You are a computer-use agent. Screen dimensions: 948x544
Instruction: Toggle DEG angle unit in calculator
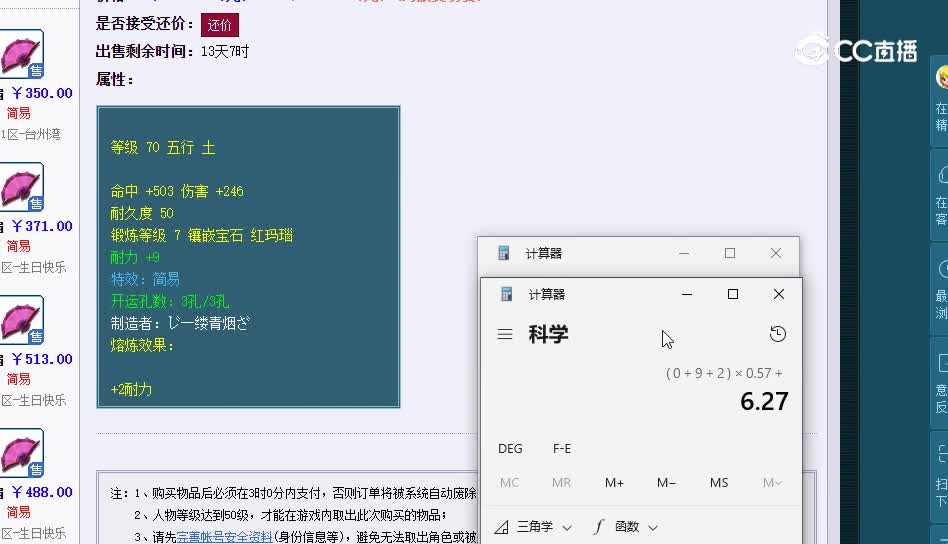point(510,448)
